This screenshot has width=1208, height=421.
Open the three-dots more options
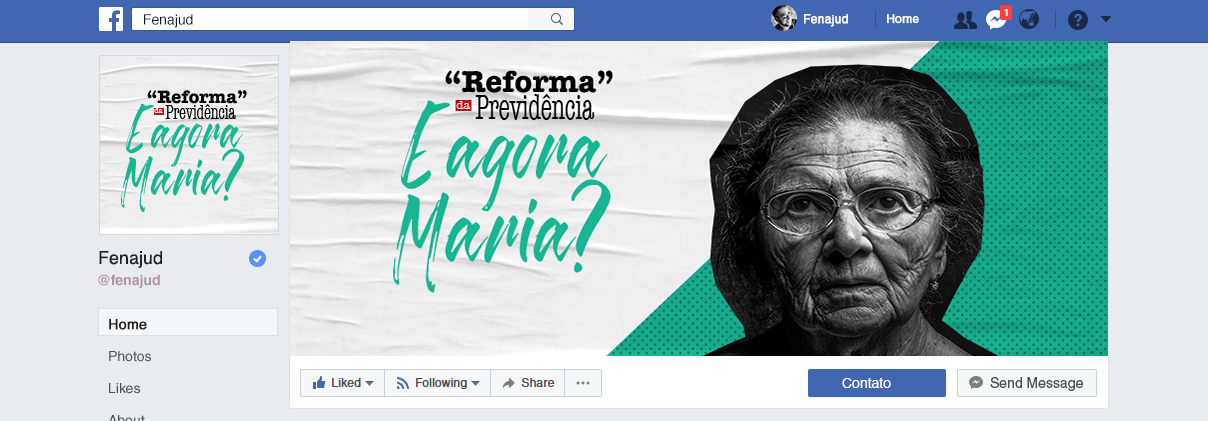583,383
